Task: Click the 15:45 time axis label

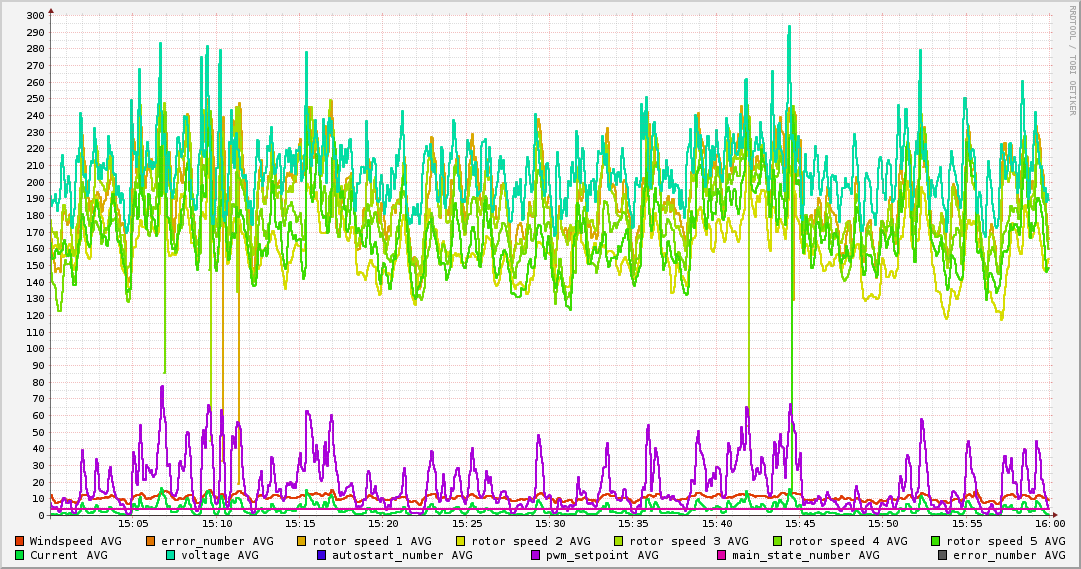Action: 800,523
